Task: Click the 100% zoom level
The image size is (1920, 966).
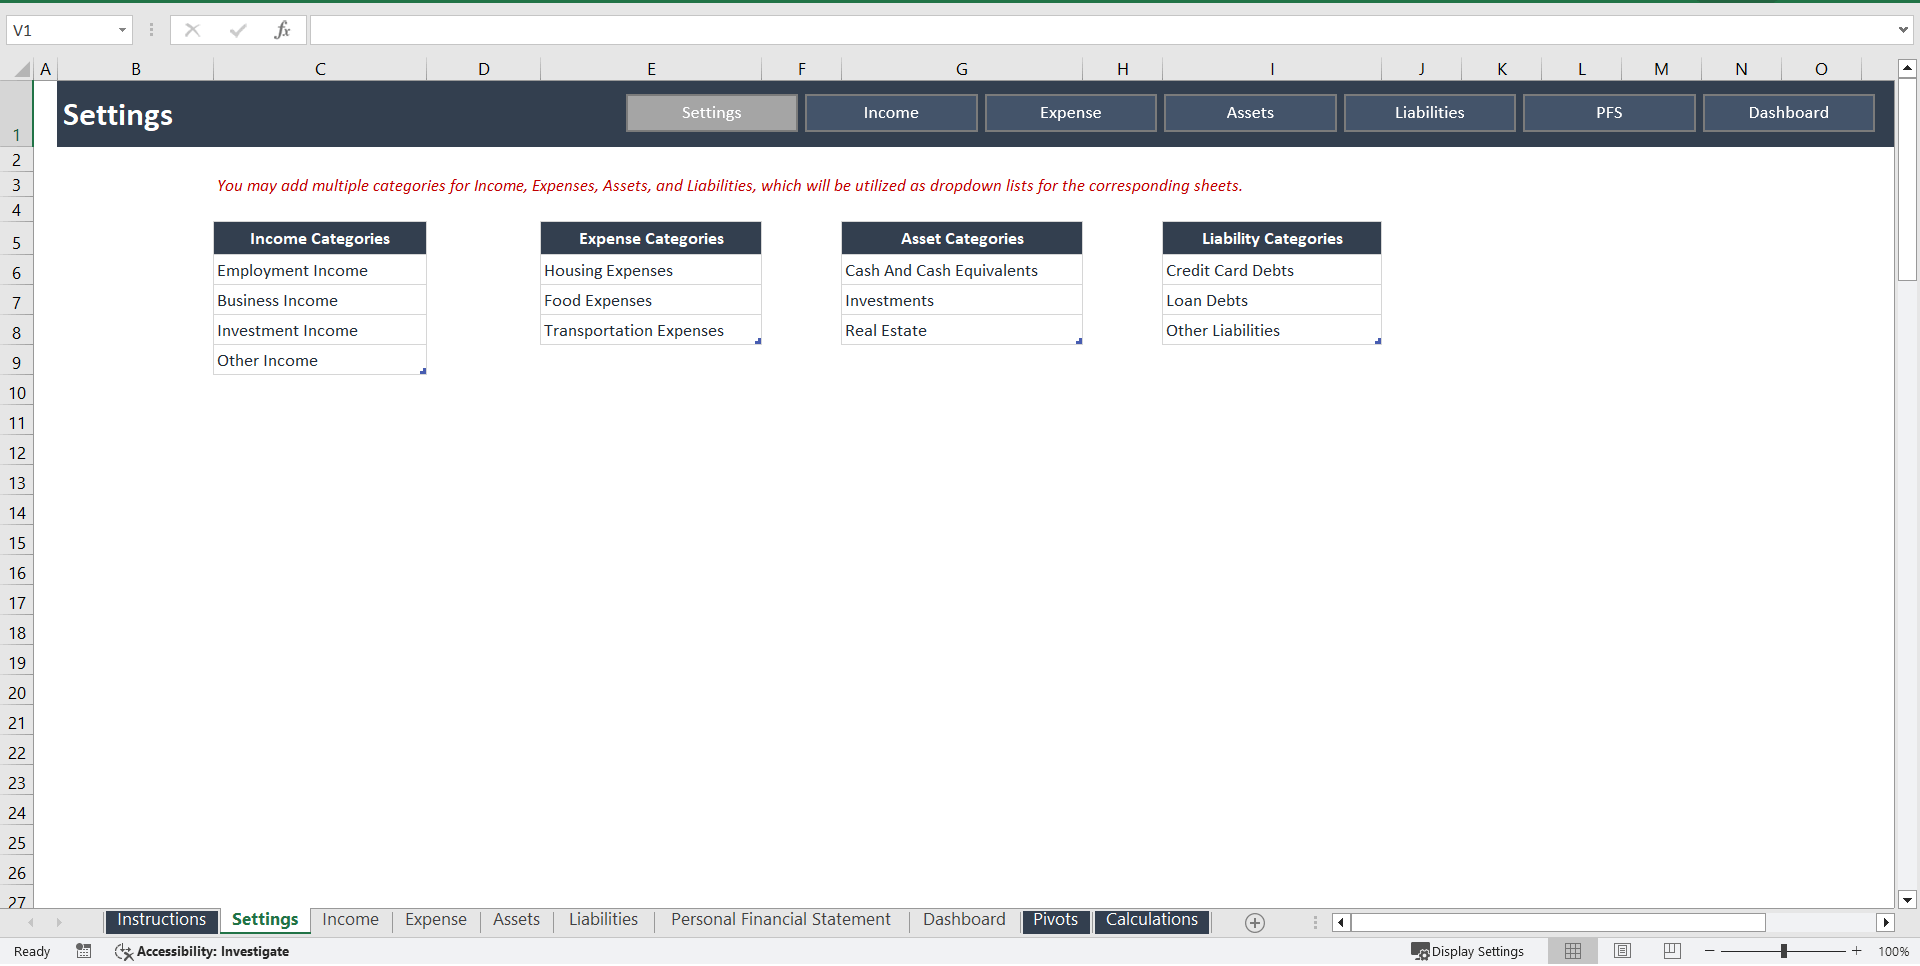Action: 1893,951
